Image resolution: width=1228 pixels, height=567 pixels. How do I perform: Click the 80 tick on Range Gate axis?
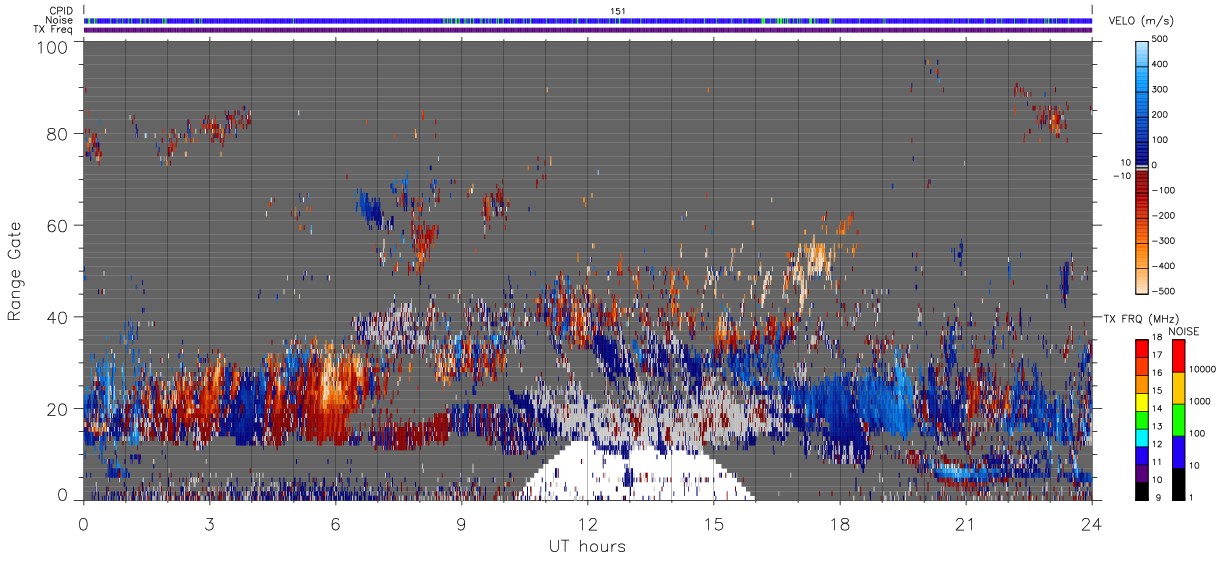[57, 133]
